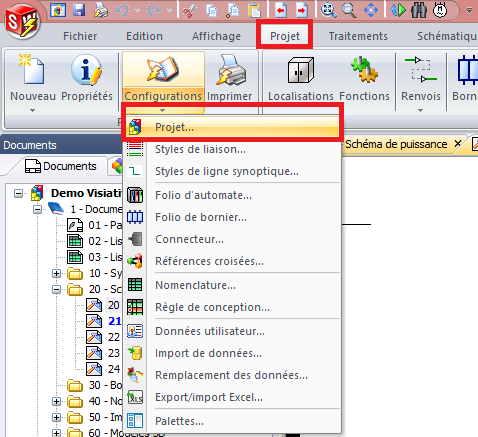Image resolution: width=478 pixels, height=437 pixels.
Task: Open the quick access toolbar customize arrow
Action: point(469,10)
